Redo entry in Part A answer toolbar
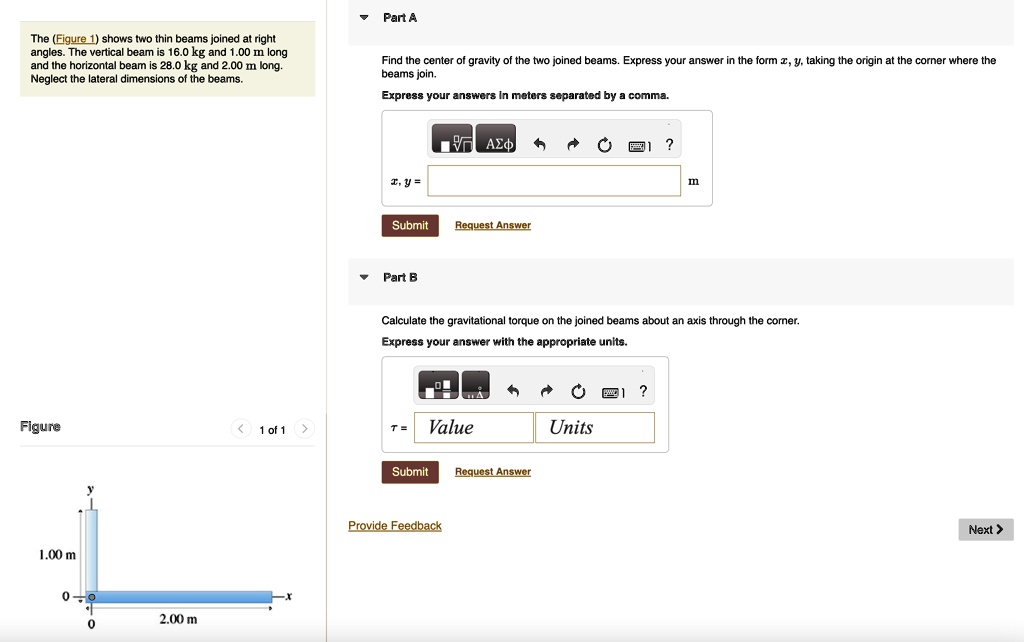This screenshot has width=1024, height=642. pos(572,145)
